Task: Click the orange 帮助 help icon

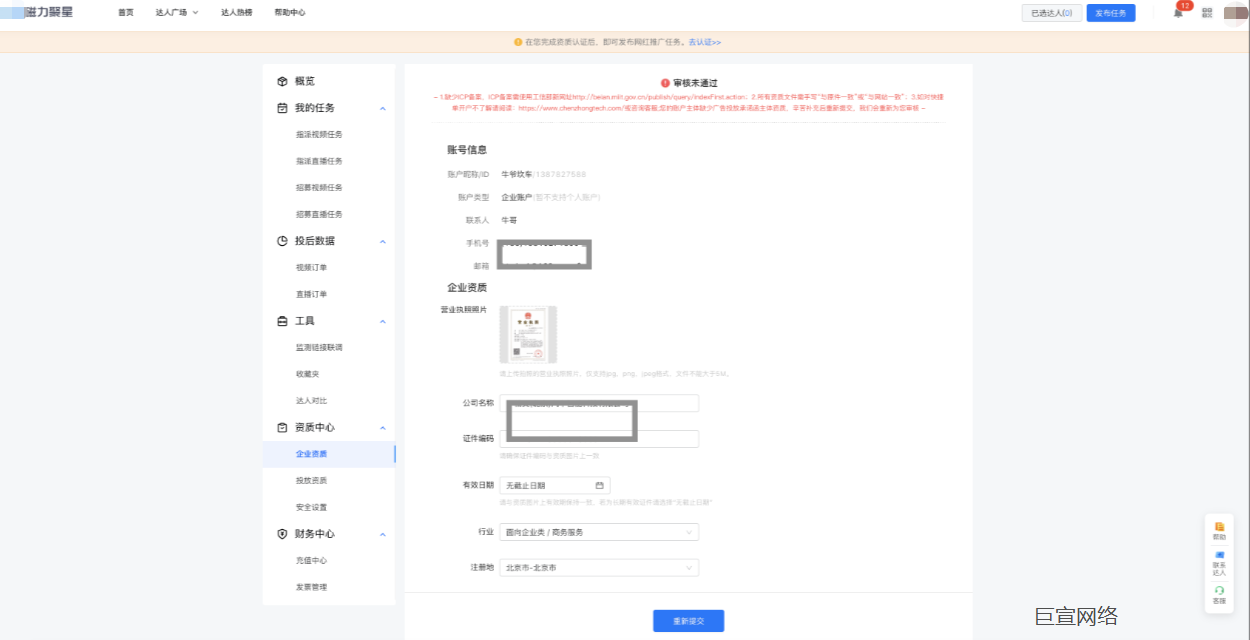Action: [x=1219, y=526]
